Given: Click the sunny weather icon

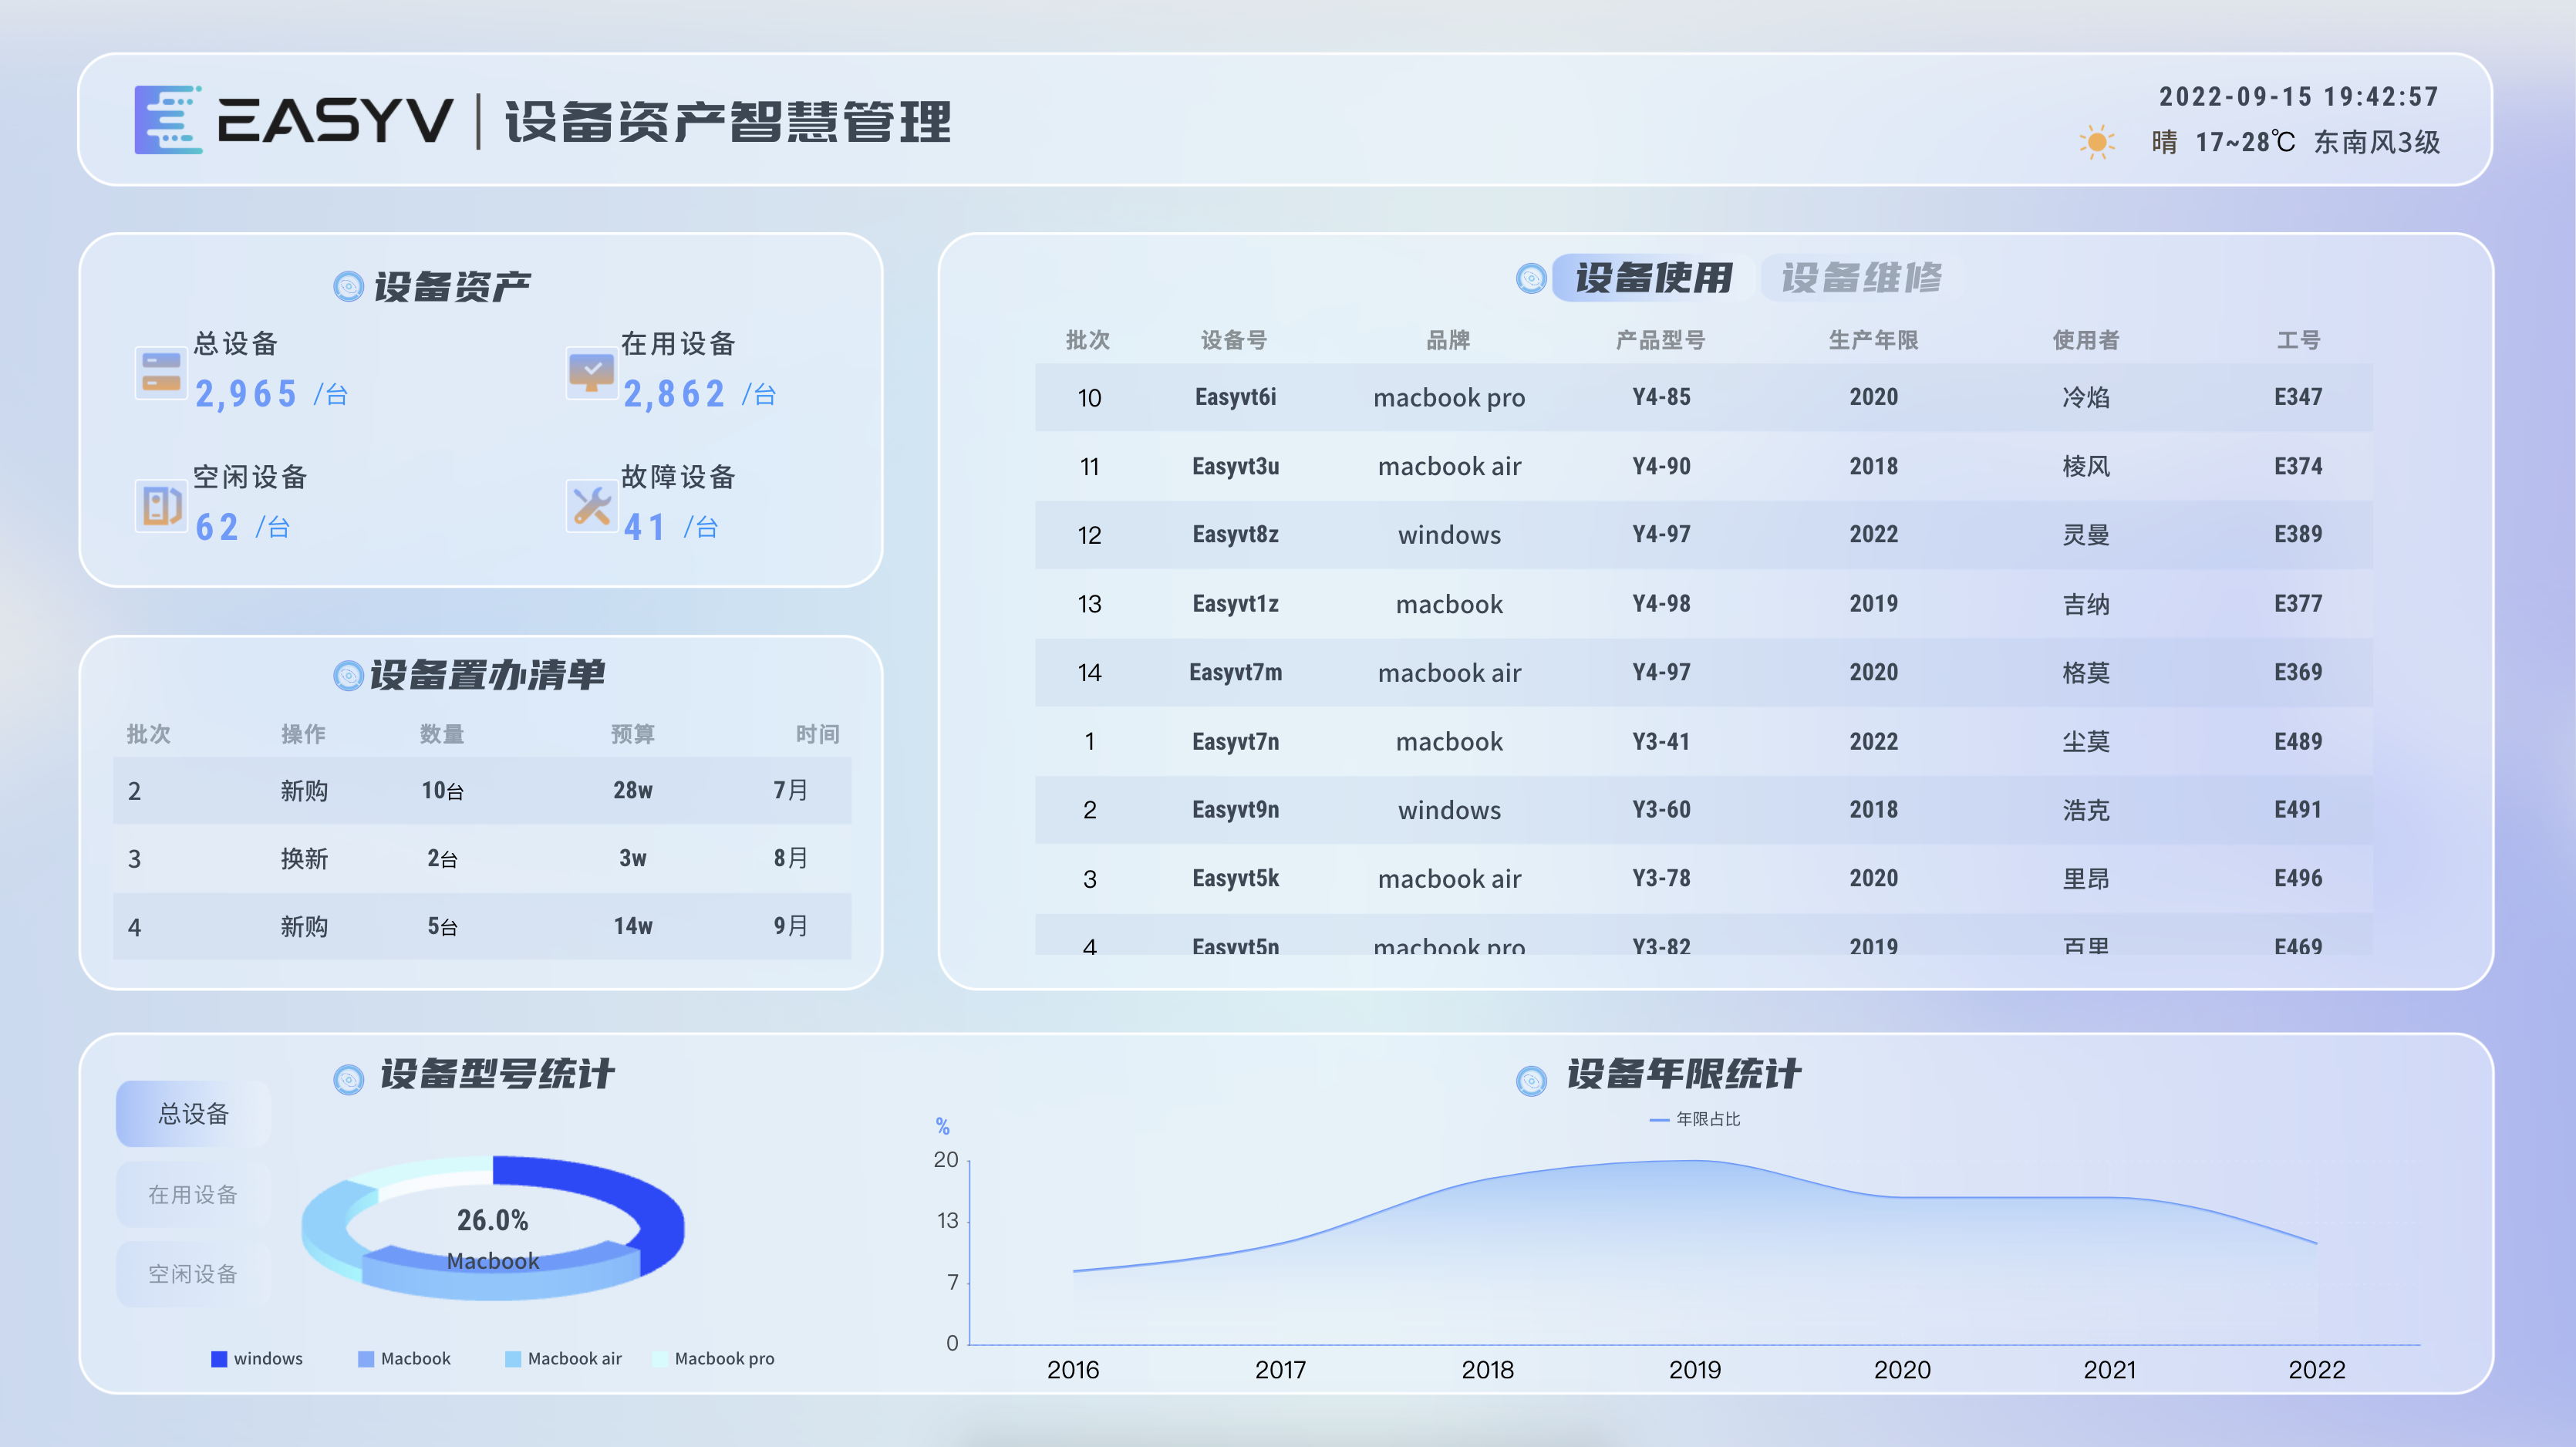Looking at the screenshot, I should pyautogui.click(x=2097, y=142).
